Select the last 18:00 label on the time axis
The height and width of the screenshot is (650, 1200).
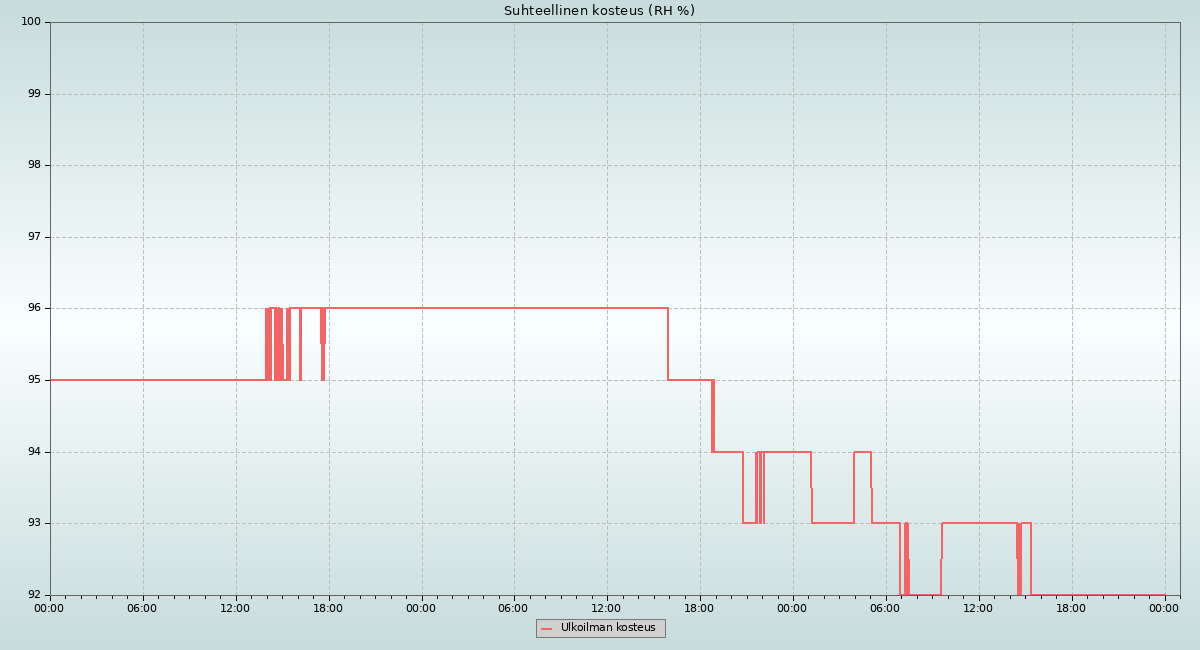(1071, 608)
